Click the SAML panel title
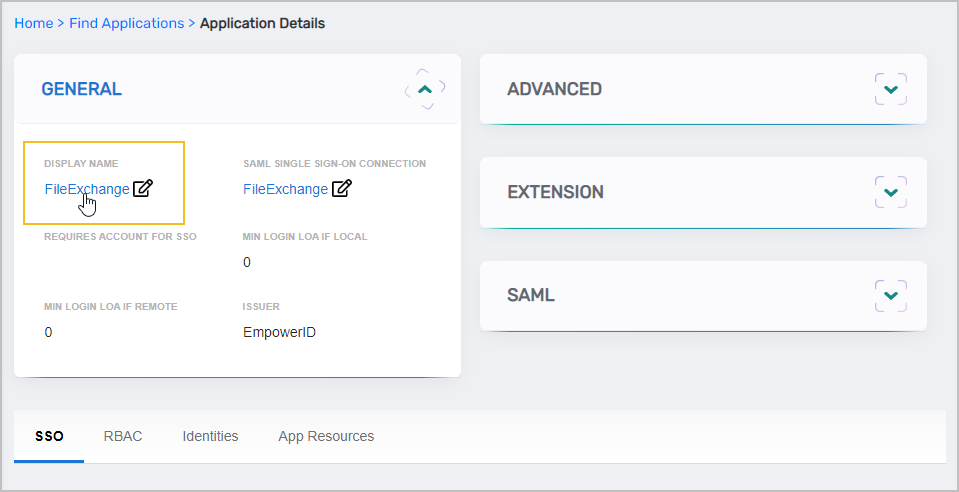Viewport: 959px width, 492px height. (x=530, y=296)
